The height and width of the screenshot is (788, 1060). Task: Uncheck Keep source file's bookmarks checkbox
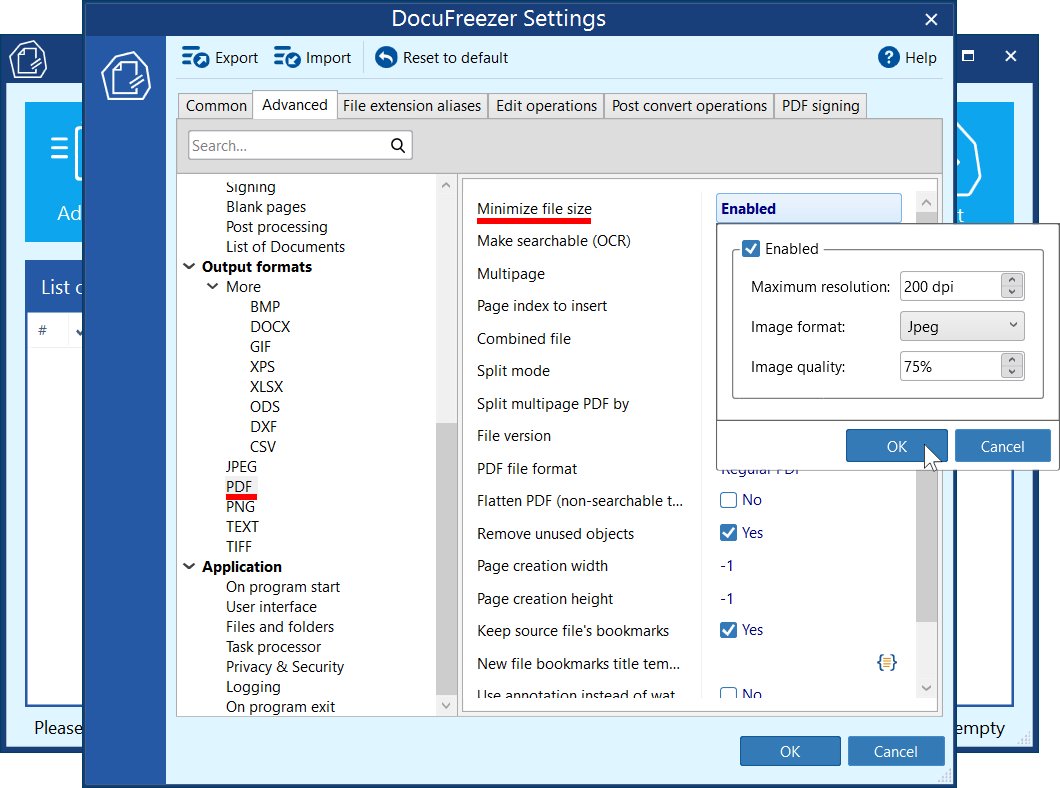click(728, 630)
